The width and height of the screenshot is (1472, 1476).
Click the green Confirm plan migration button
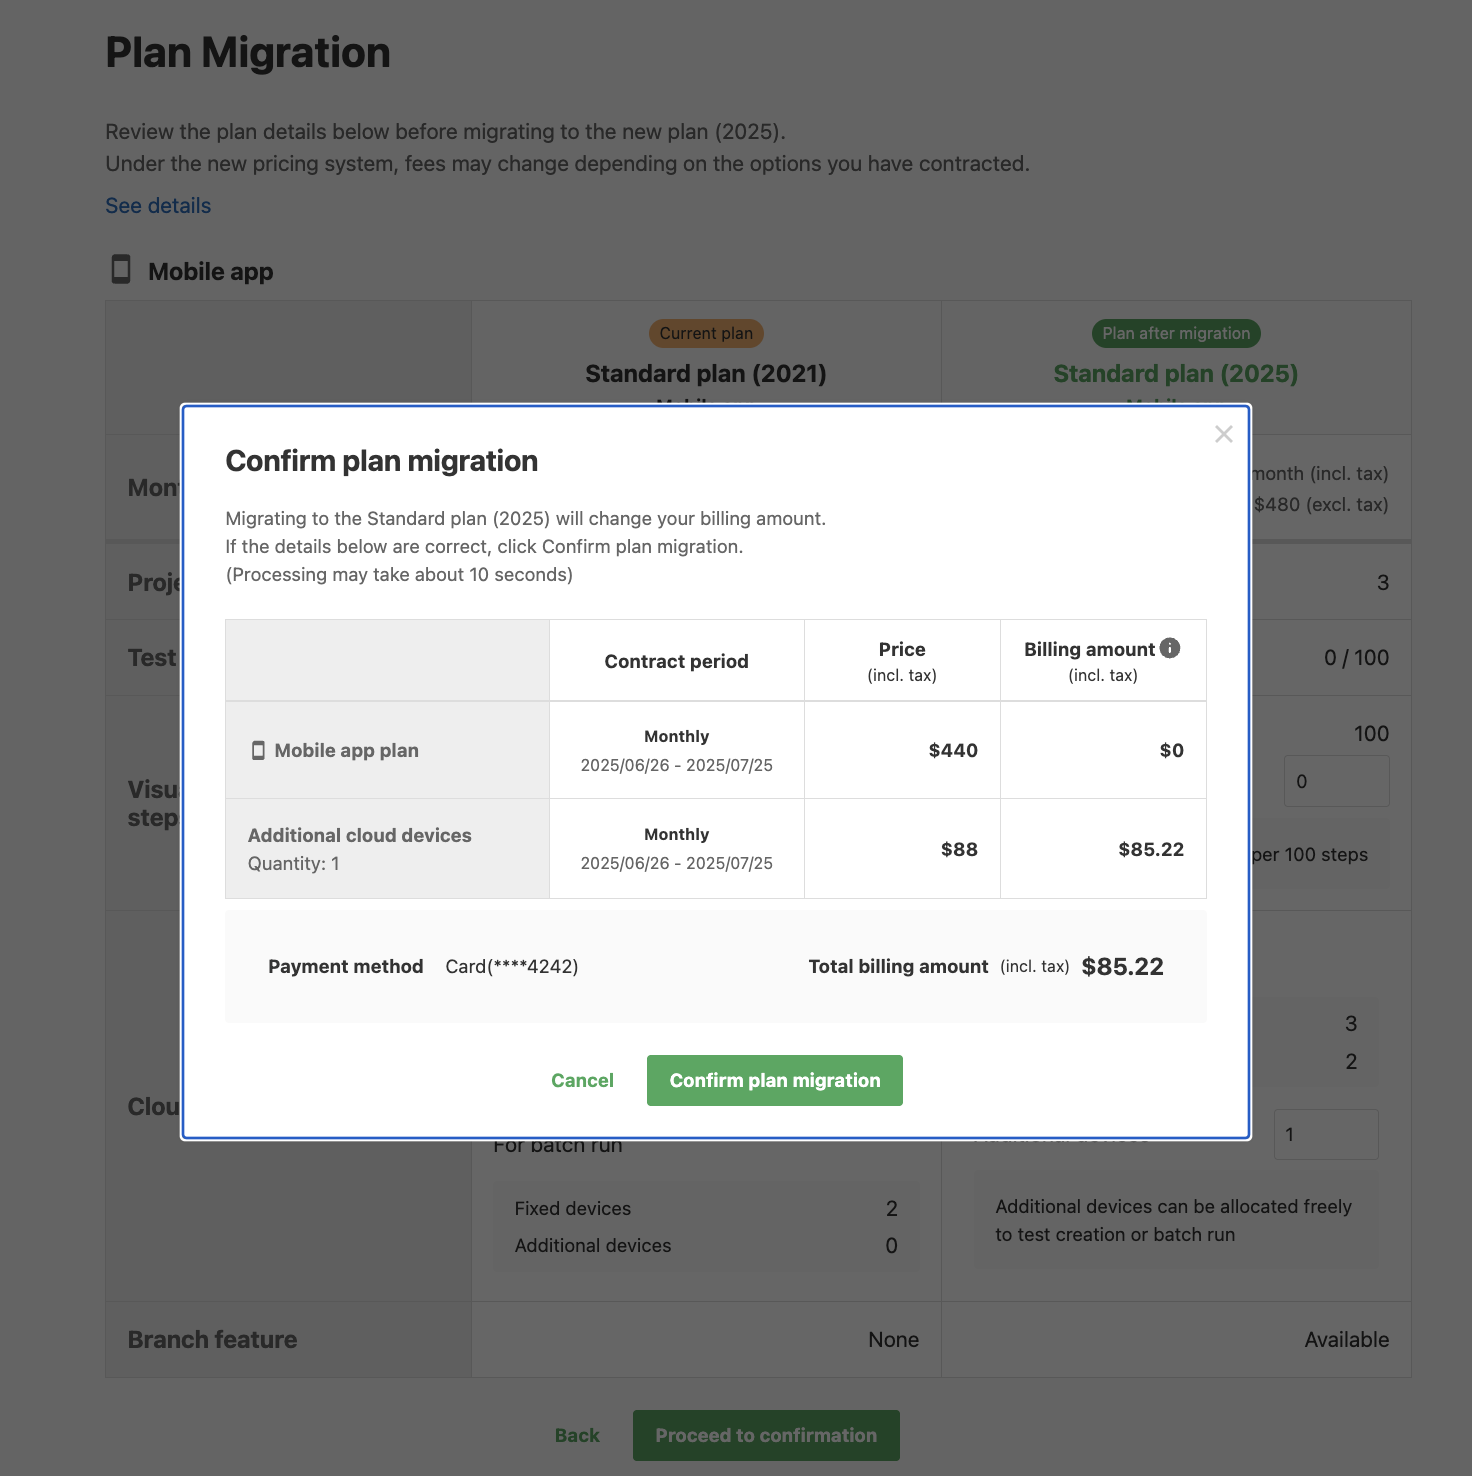pos(775,1080)
